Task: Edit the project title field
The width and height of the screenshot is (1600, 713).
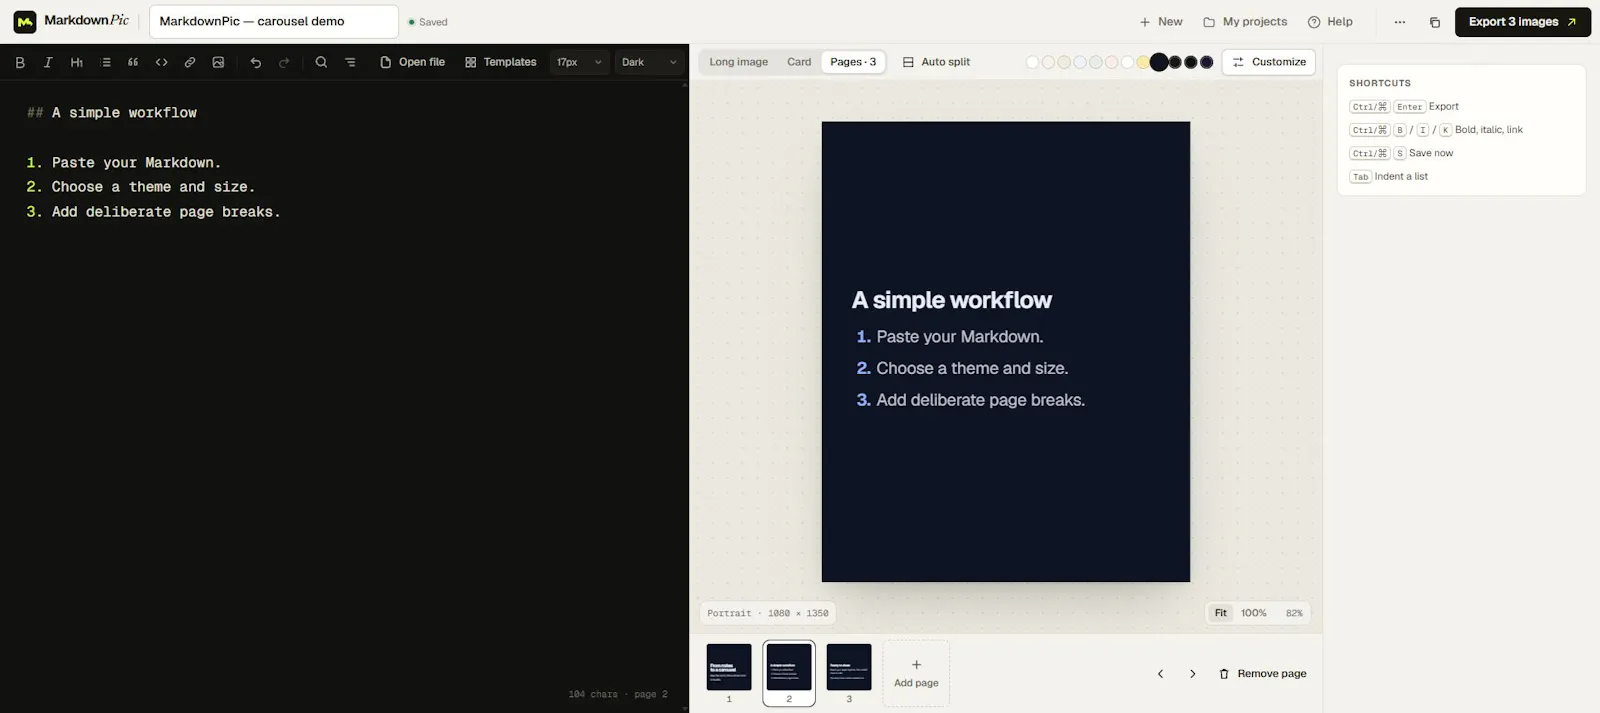Action: click(274, 22)
